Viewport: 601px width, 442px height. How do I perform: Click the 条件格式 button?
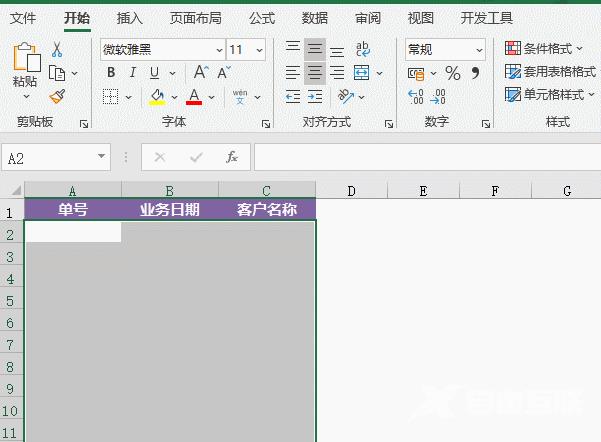545,49
